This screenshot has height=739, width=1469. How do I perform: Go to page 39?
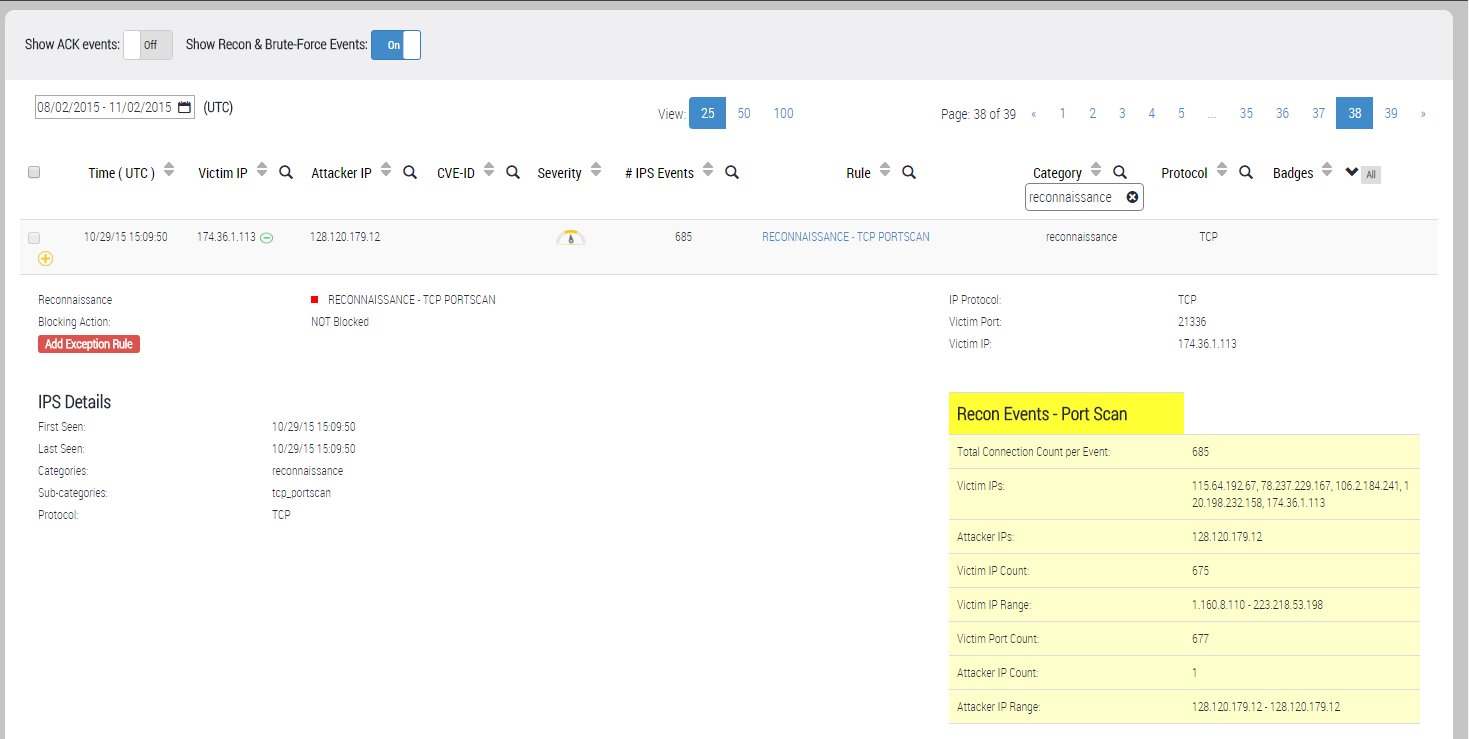point(1391,113)
